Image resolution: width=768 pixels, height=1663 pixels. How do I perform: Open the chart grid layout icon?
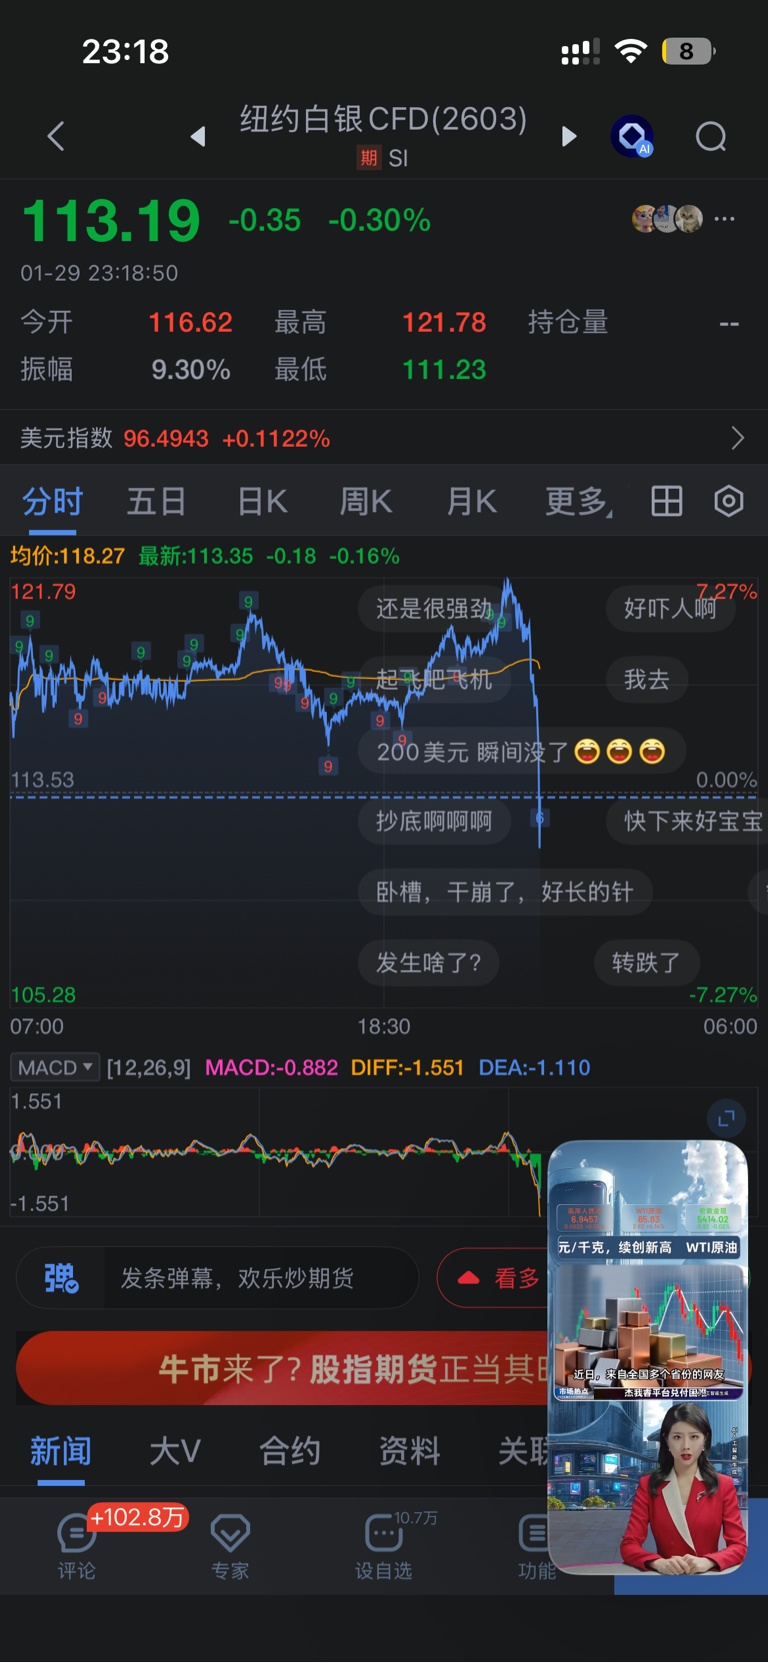(667, 501)
